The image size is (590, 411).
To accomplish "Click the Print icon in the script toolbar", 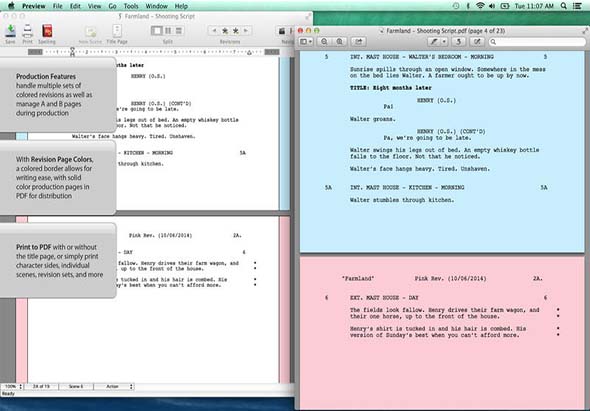I will pyautogui.click(x=27, y=30).
